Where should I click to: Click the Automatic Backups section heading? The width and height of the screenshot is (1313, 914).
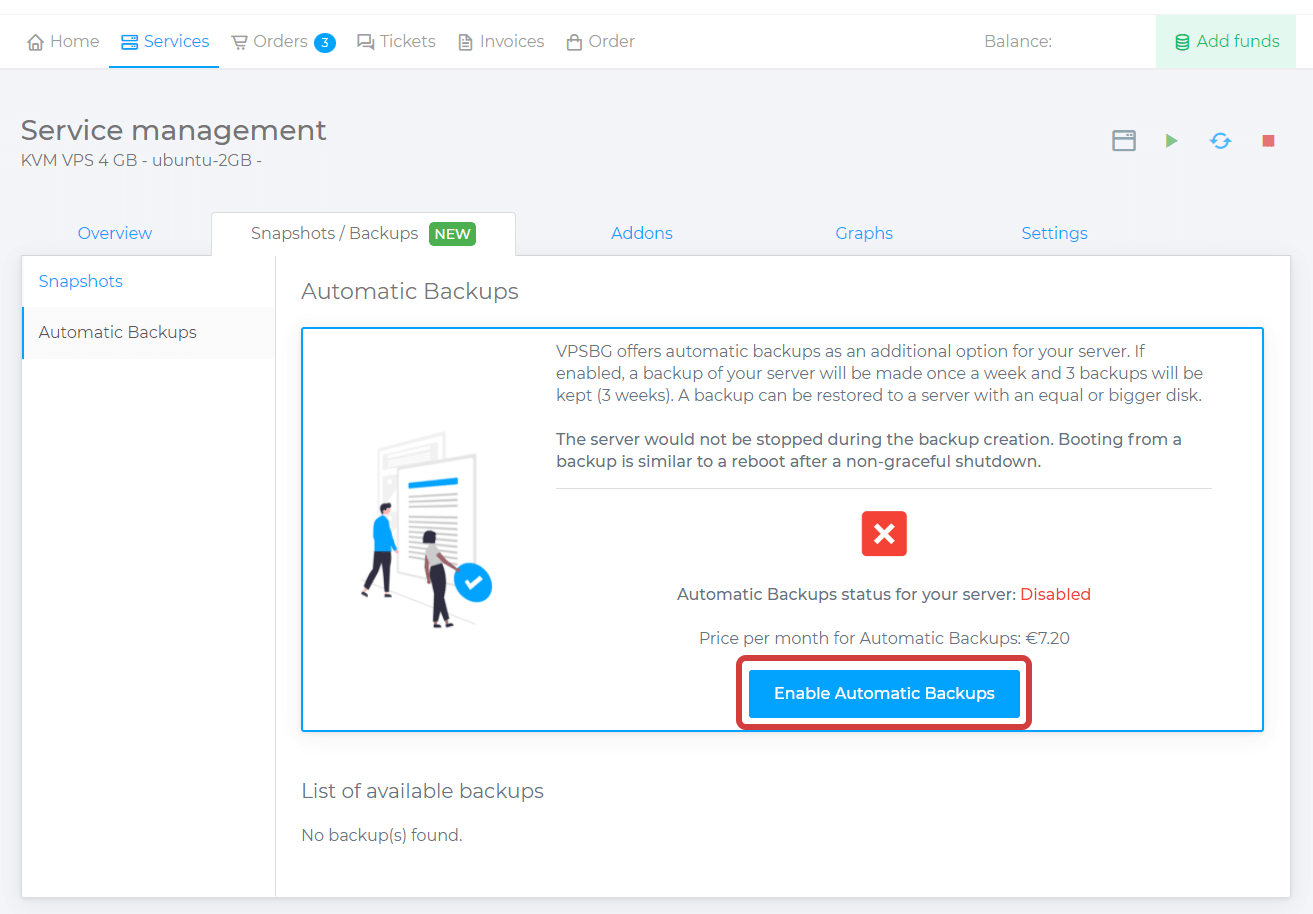click(410, 292)
